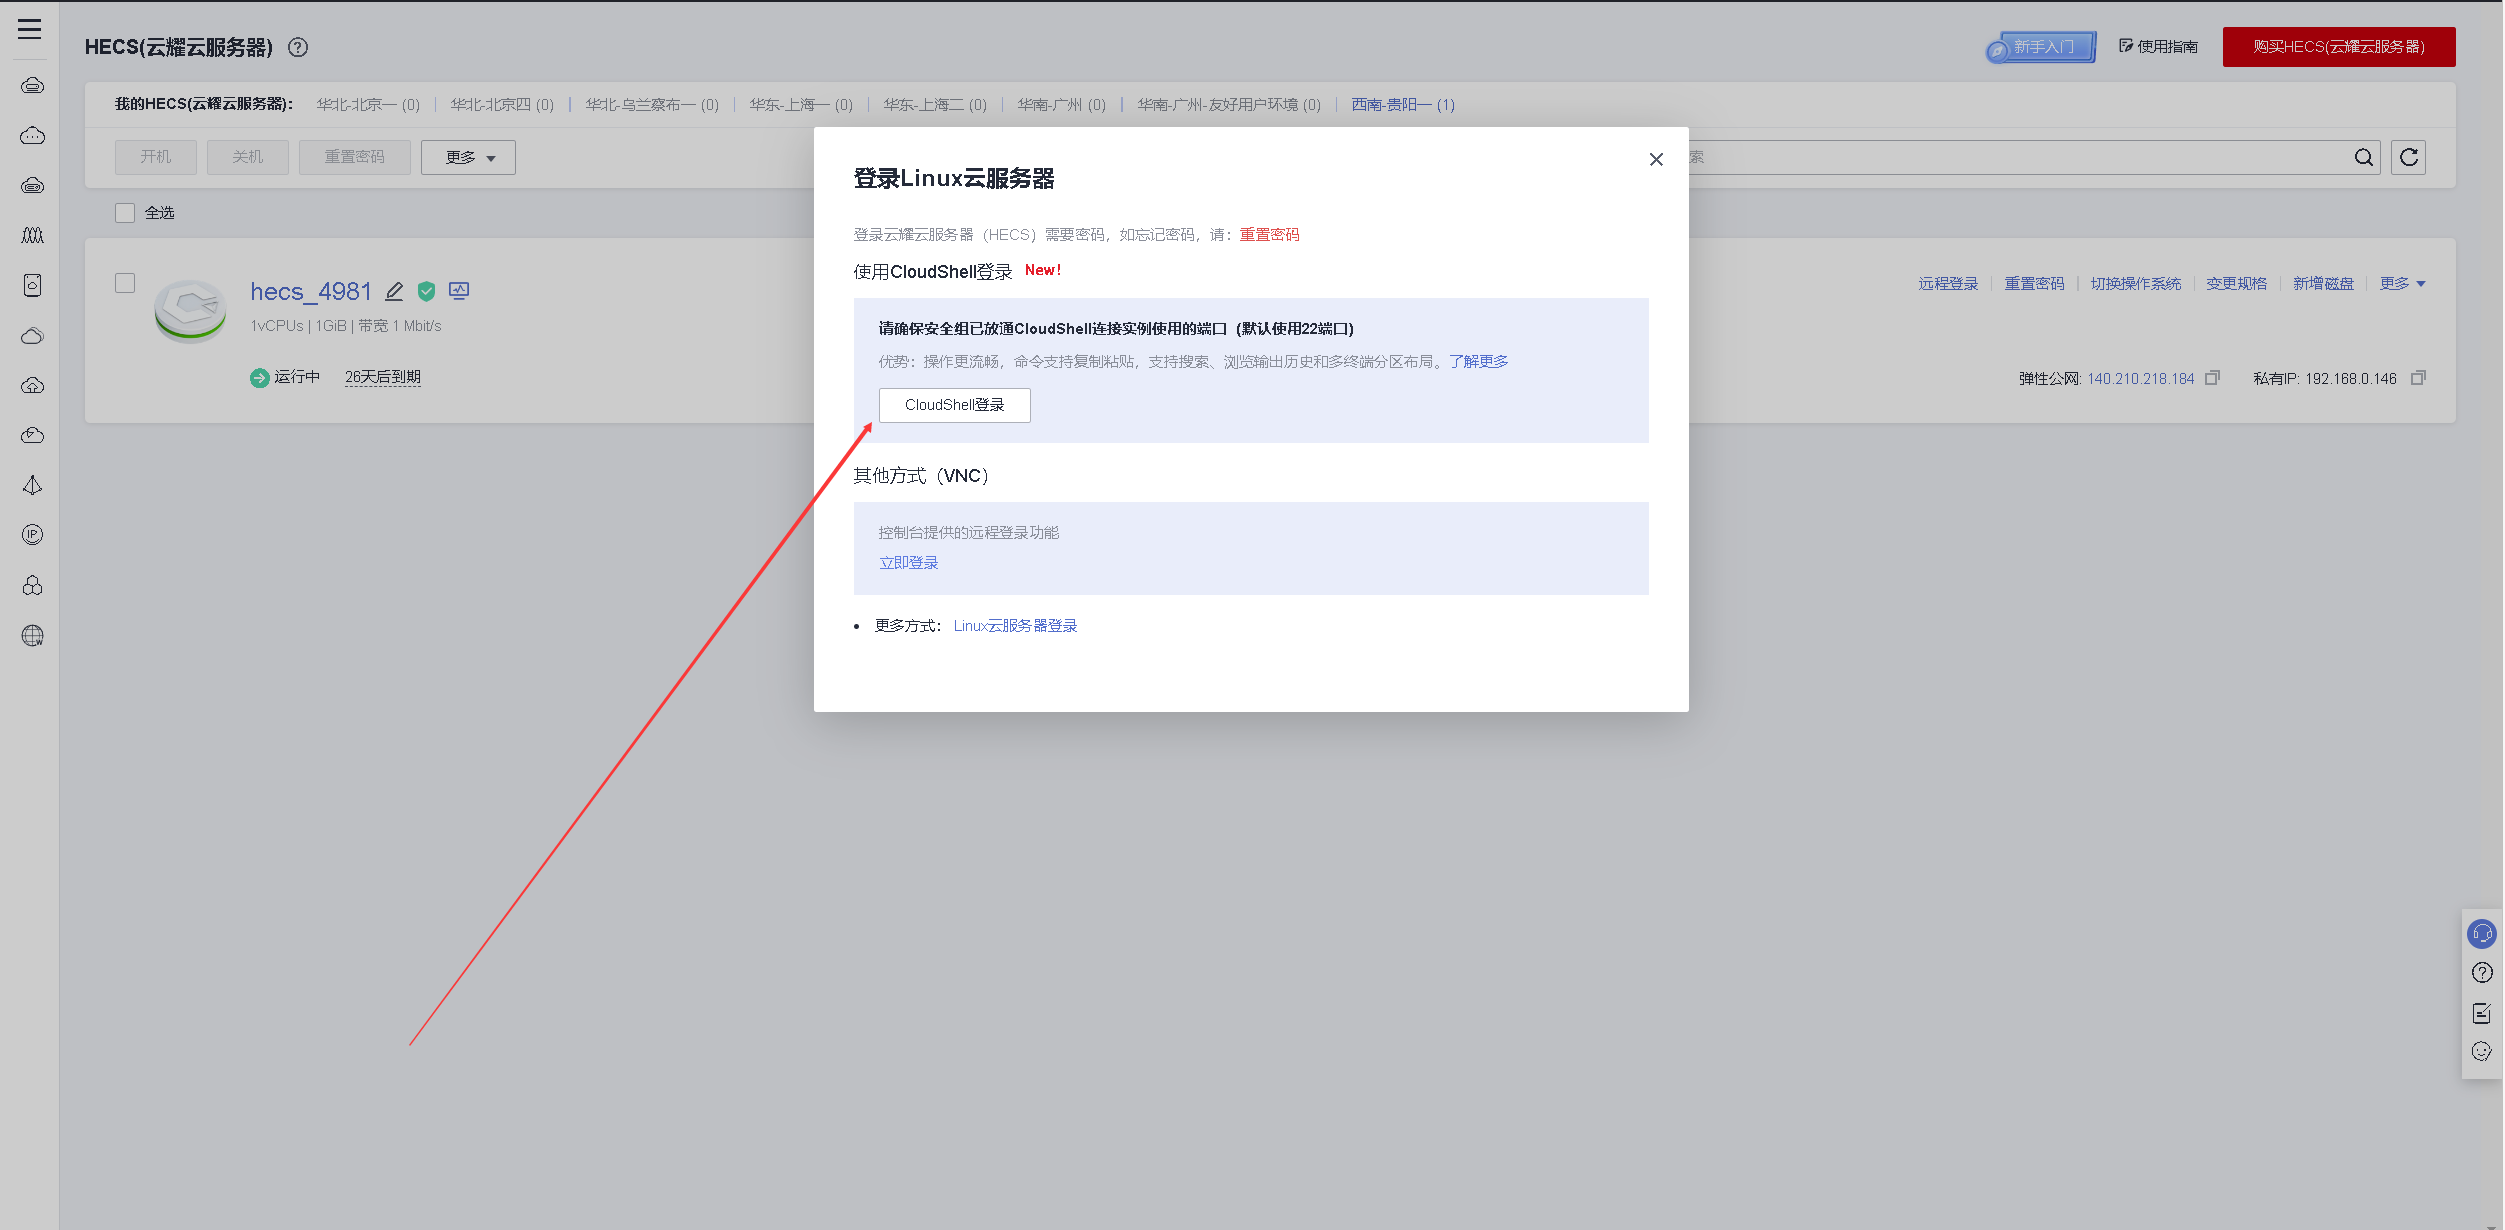Image resolution: width=2505 pixels, height=1230 pixels.
Task: Click the green security shield icon
Action: coord(427,291)
